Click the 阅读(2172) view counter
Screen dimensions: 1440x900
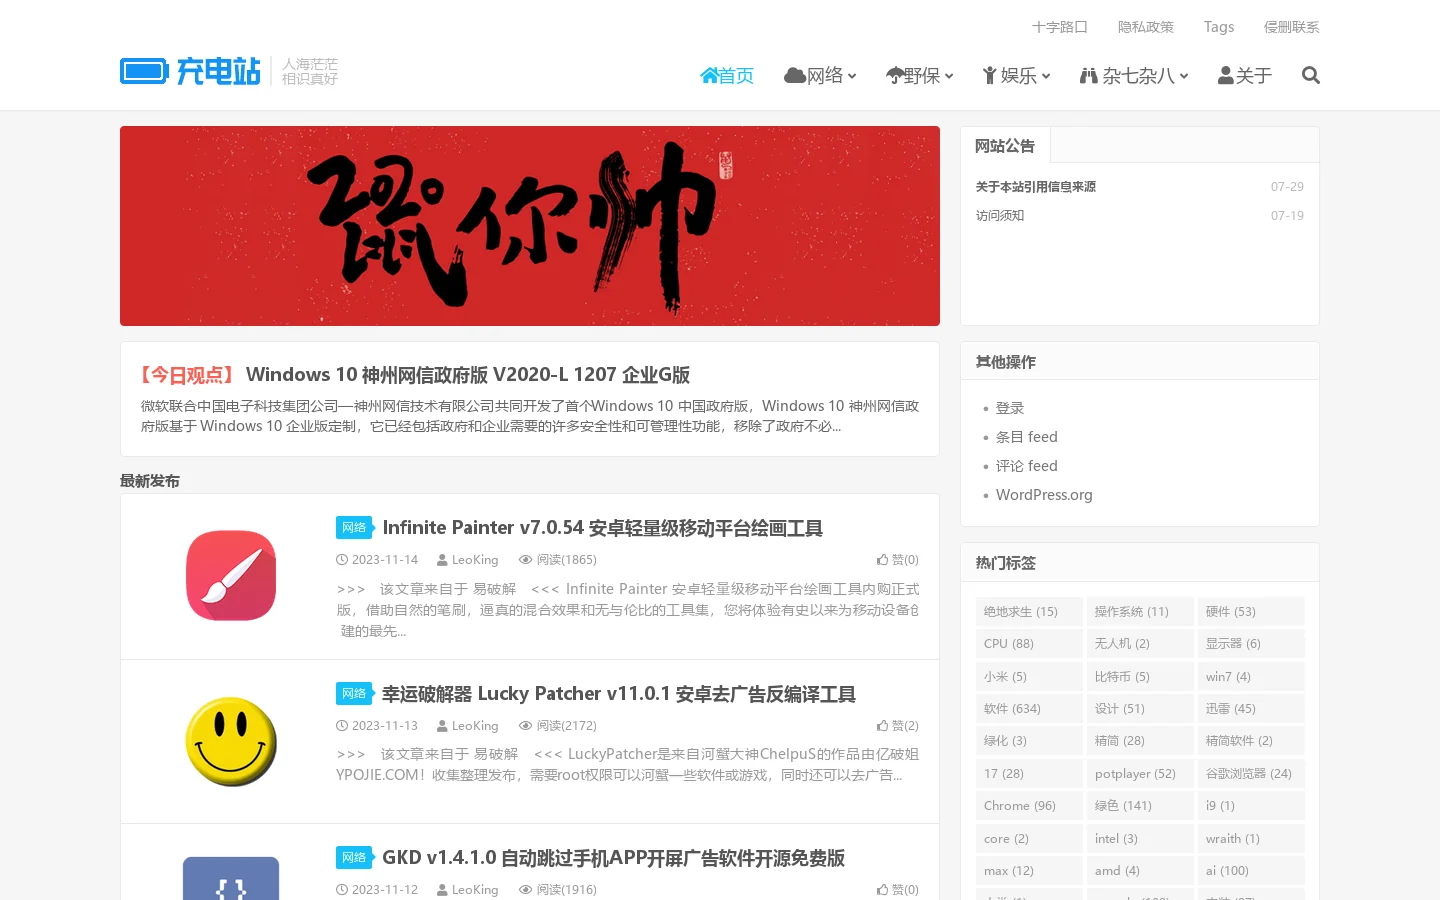[x=558, y=726]
